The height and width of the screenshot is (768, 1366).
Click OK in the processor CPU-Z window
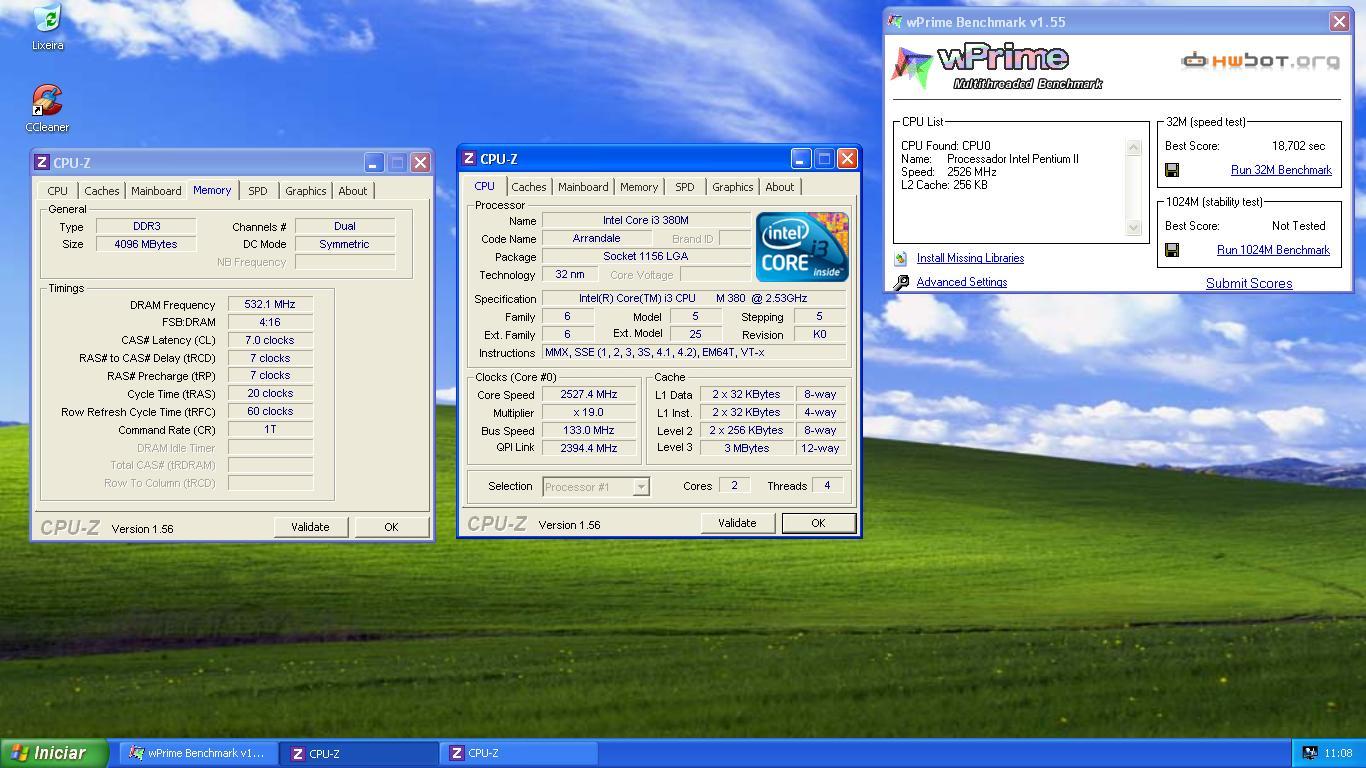(x=818, y=523)
